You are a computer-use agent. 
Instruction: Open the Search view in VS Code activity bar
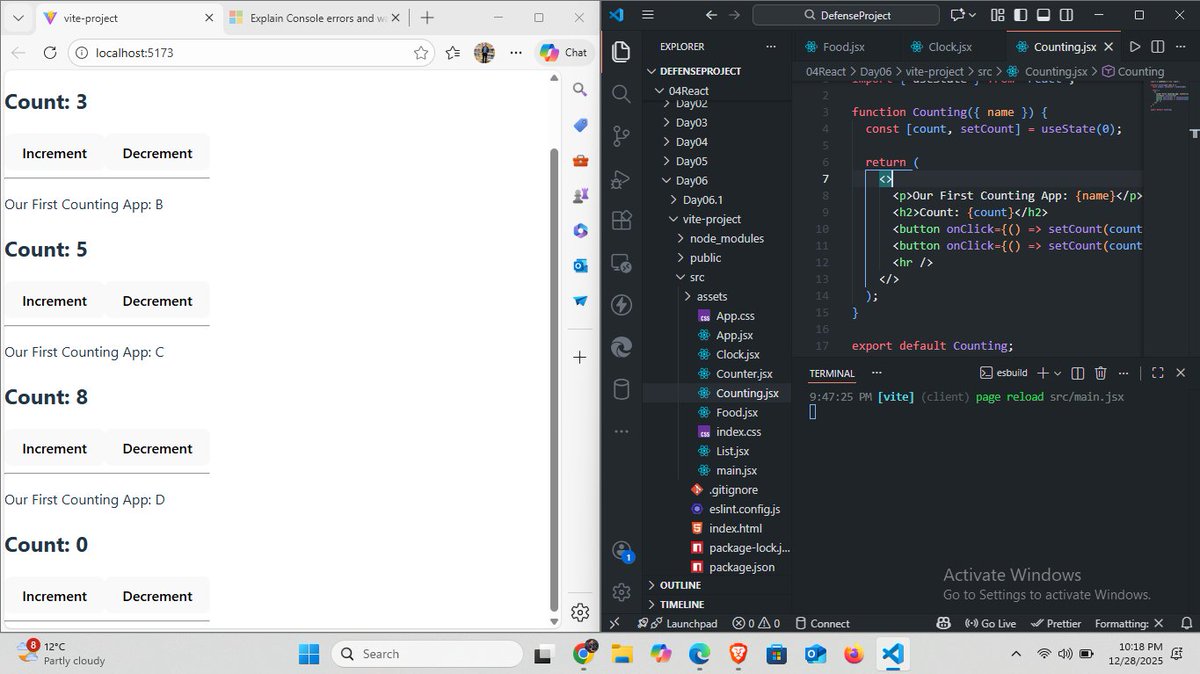(x=621, y=94)
